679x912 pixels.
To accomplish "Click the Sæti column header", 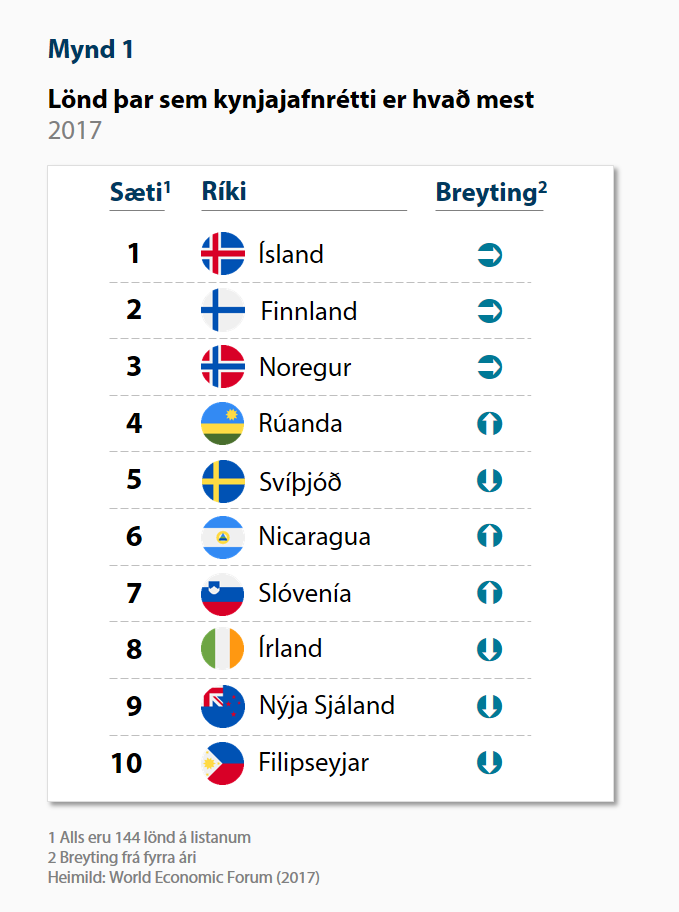I will tap(140, 192).
